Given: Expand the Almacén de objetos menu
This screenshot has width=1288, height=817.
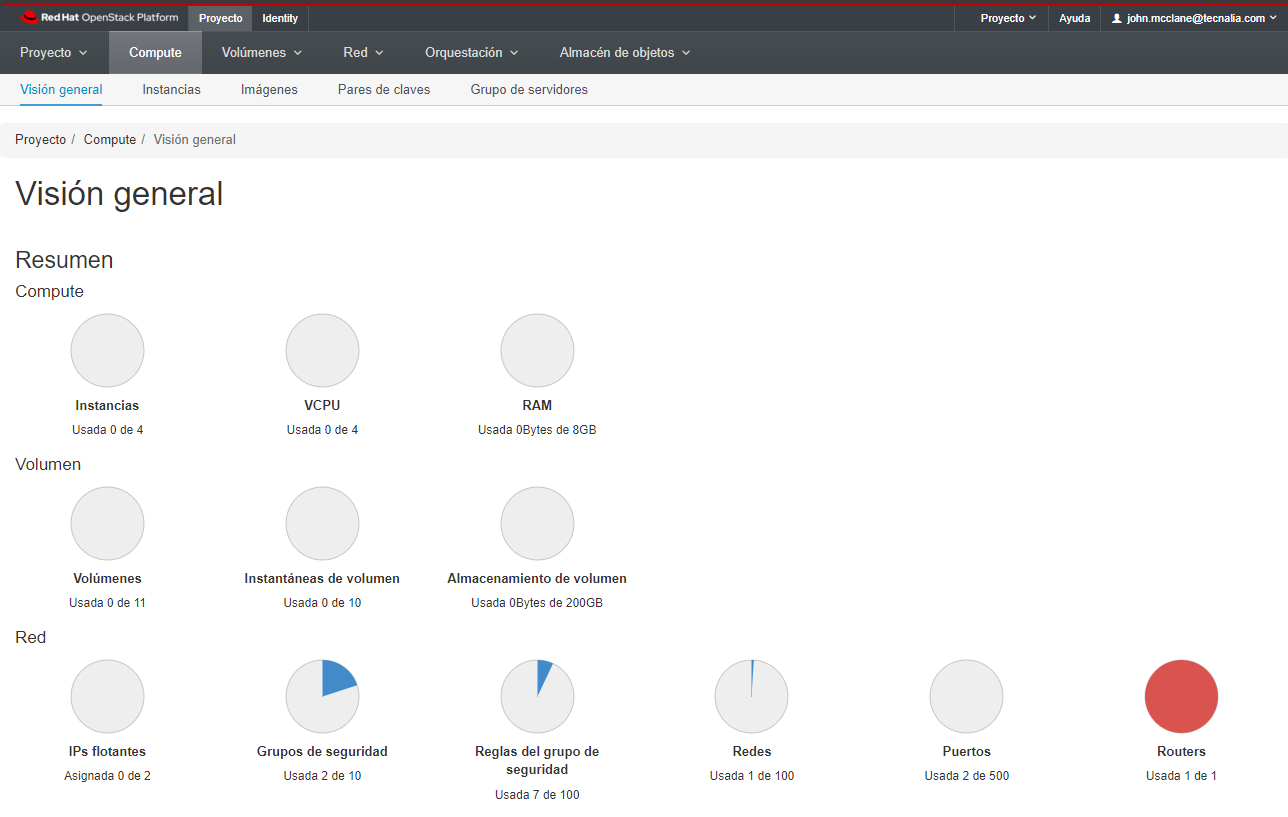Looking at the screenshot, I should pyautogui.click(x=624, y=52).
